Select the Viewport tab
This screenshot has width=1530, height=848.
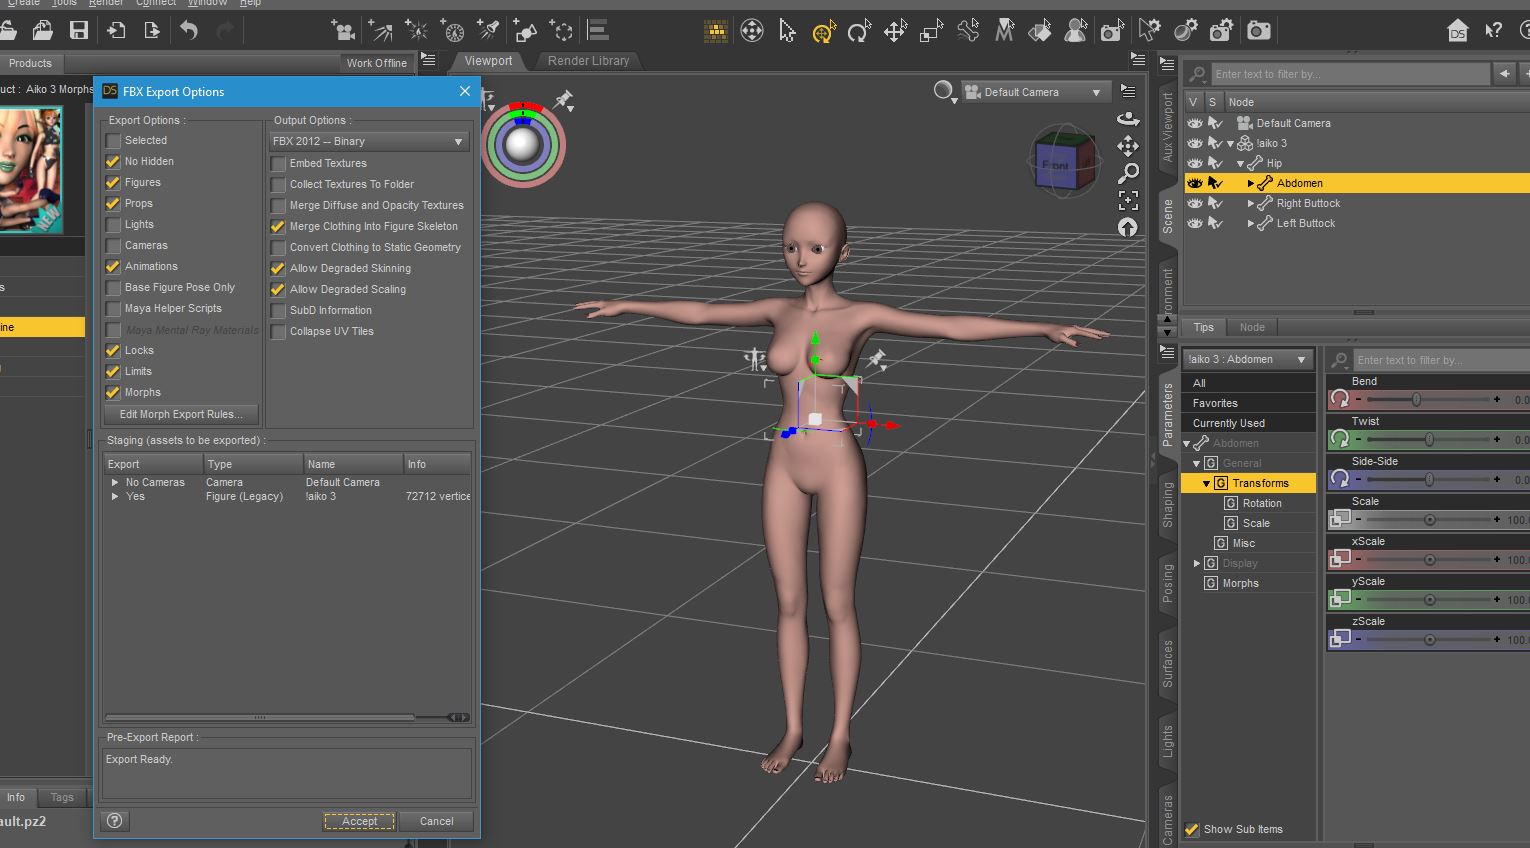tap(488, 60)
